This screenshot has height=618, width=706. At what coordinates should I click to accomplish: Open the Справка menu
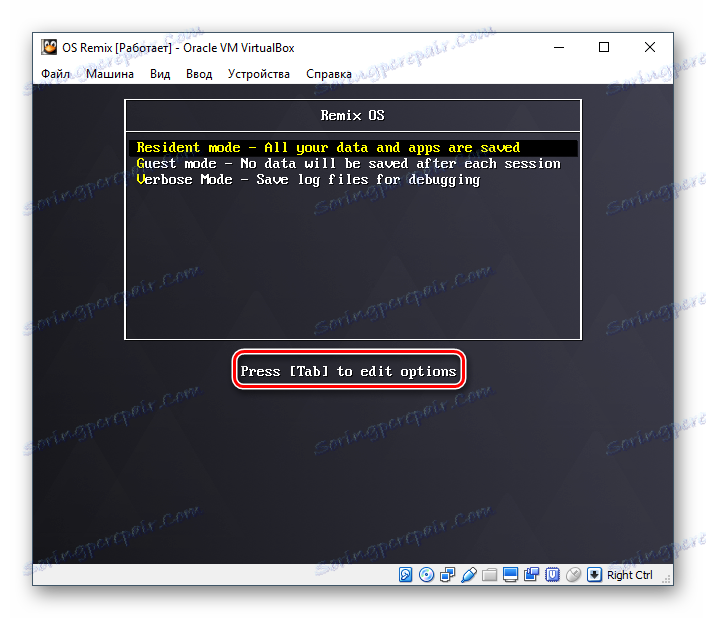329,74
